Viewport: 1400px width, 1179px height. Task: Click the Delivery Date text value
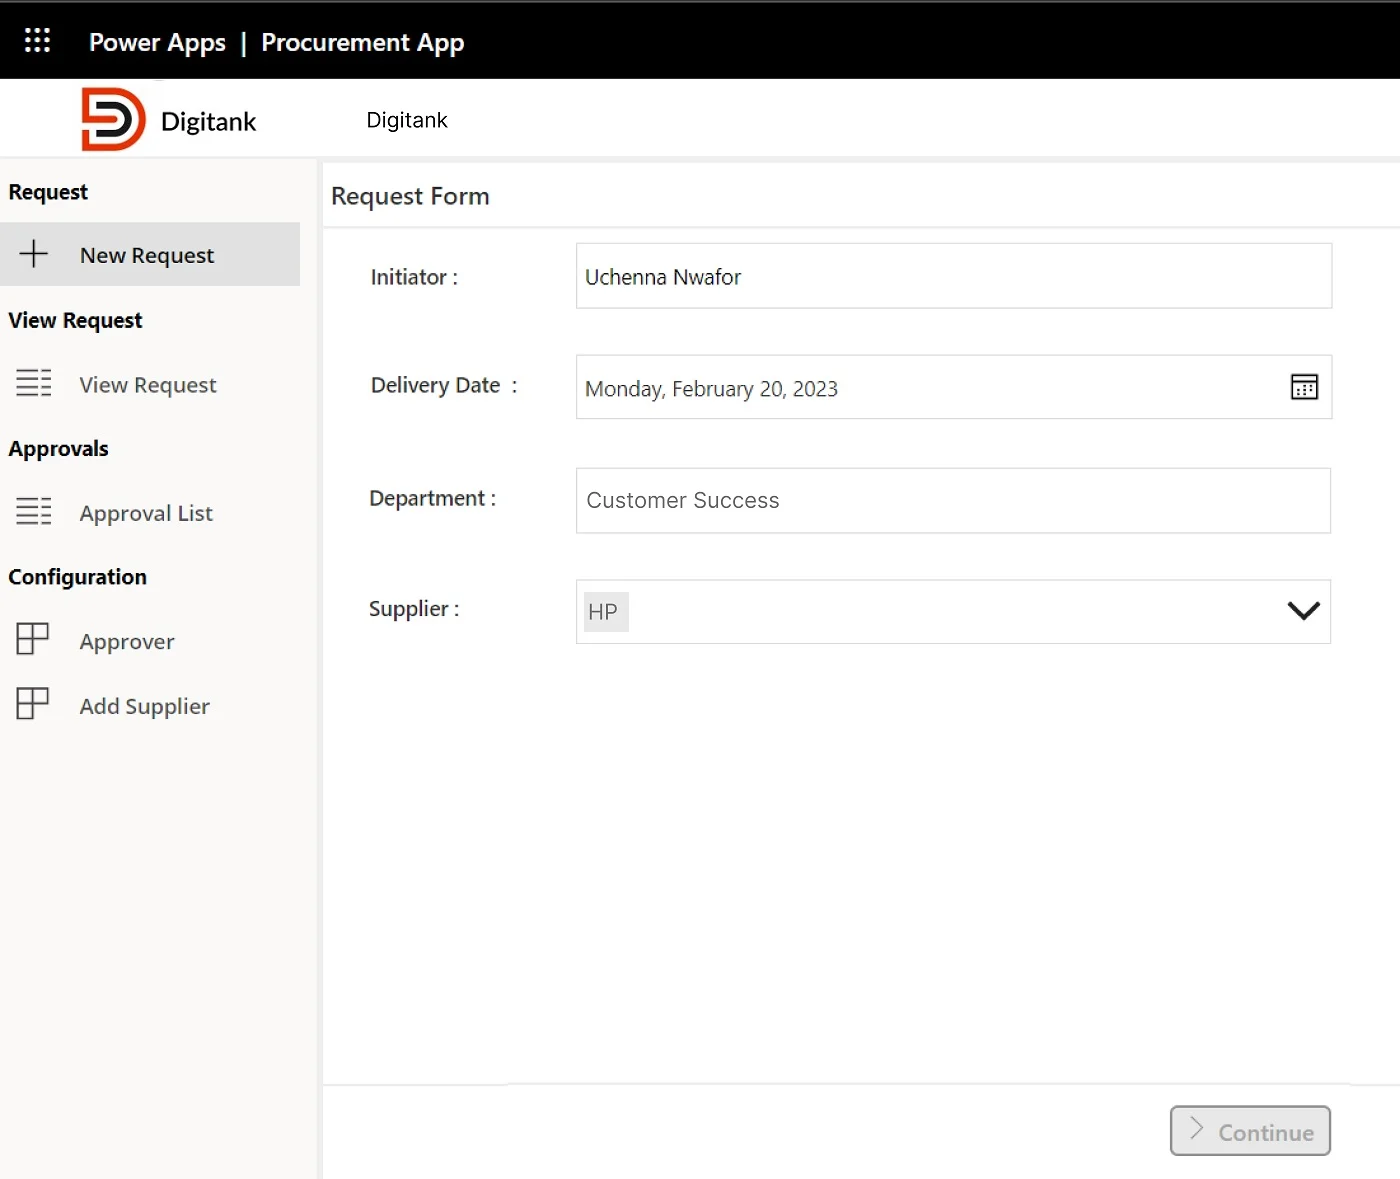tap(711, 389)
